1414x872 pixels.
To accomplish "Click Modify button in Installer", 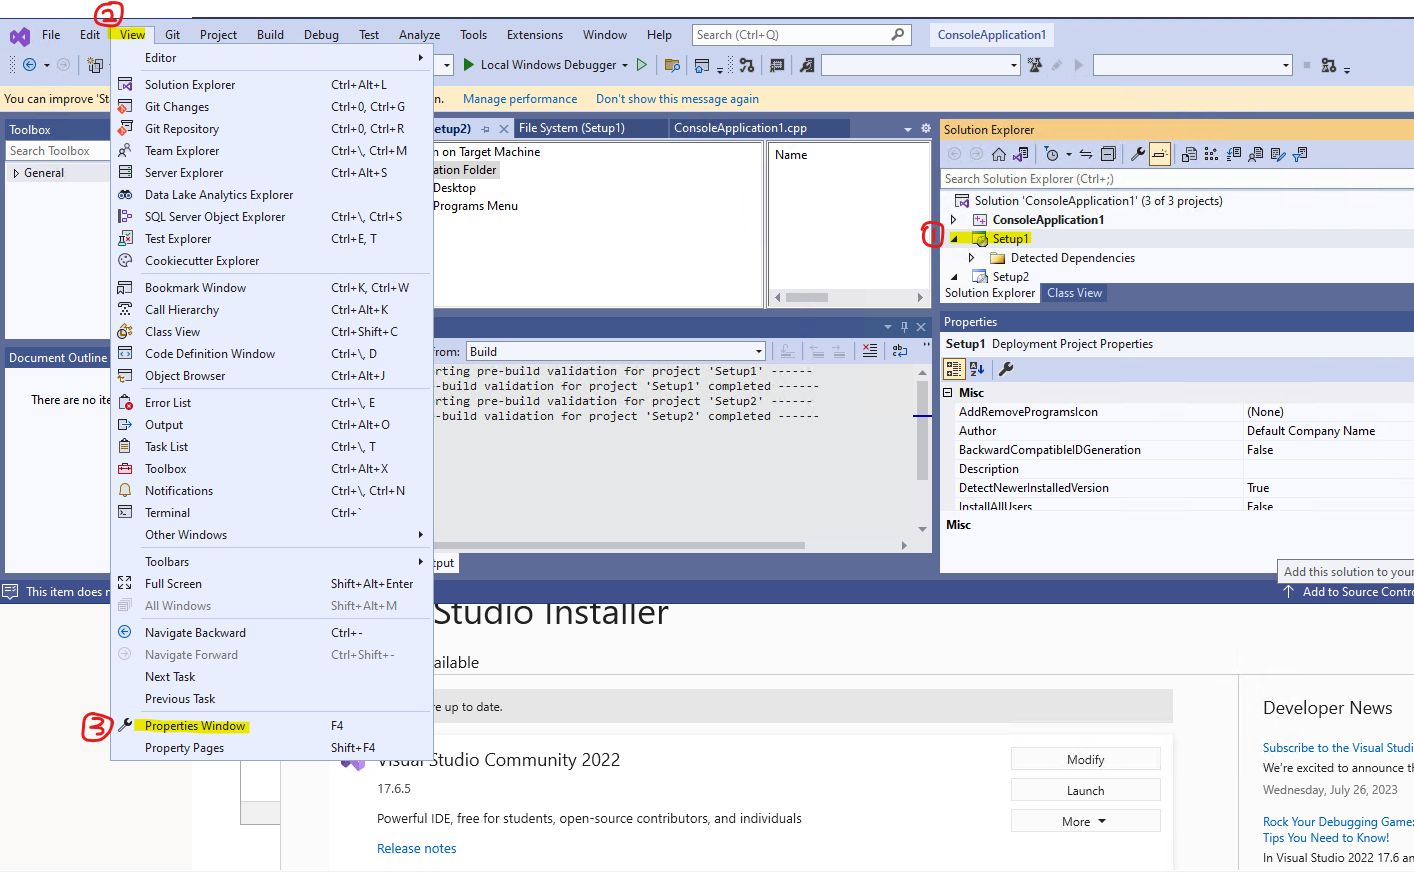I will (x=1086, y=760).
